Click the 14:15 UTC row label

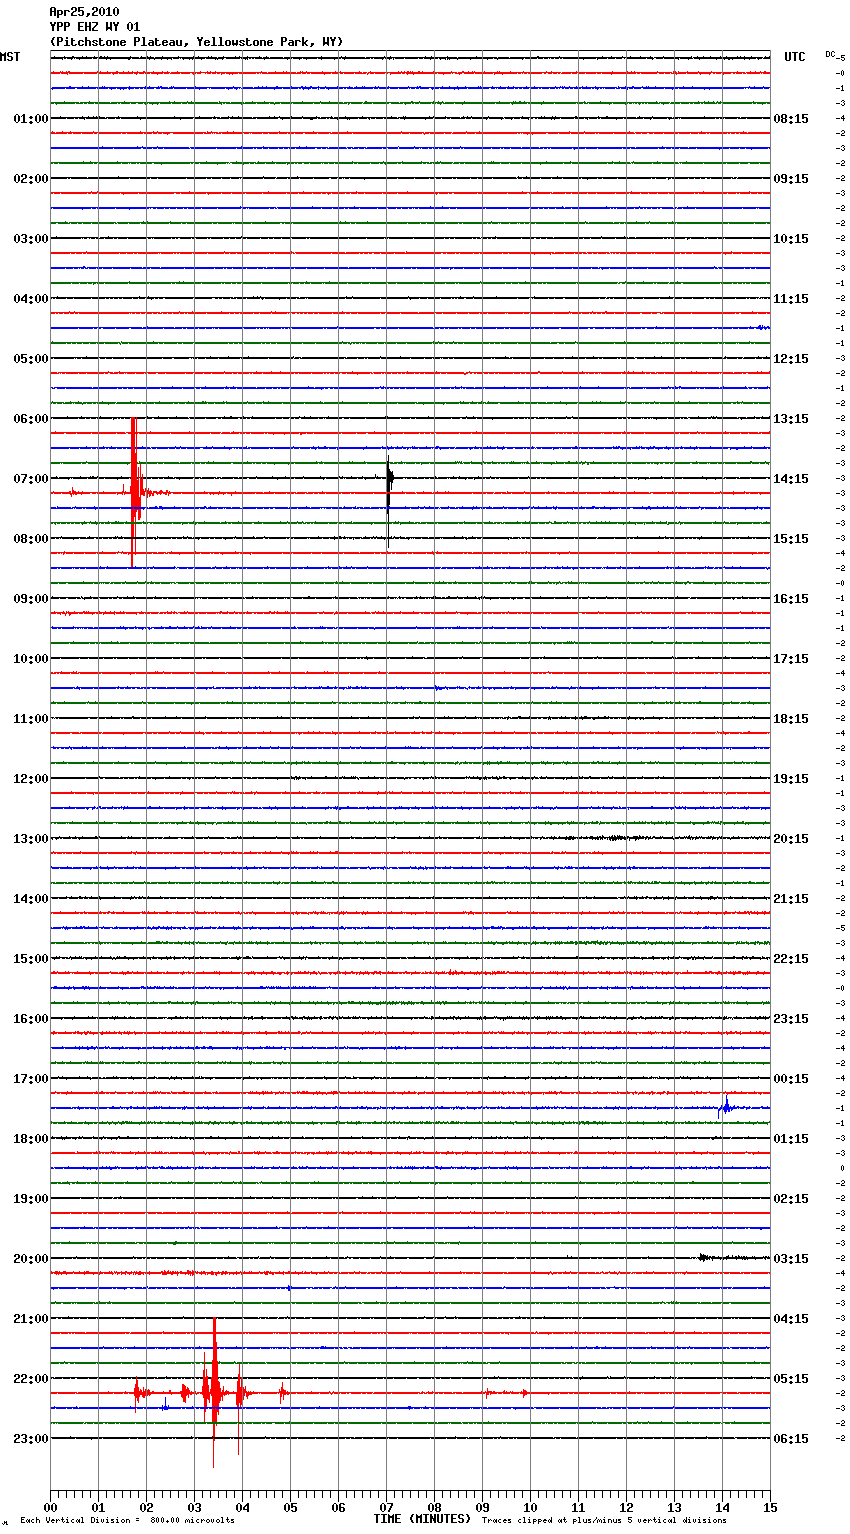point(791,479)
